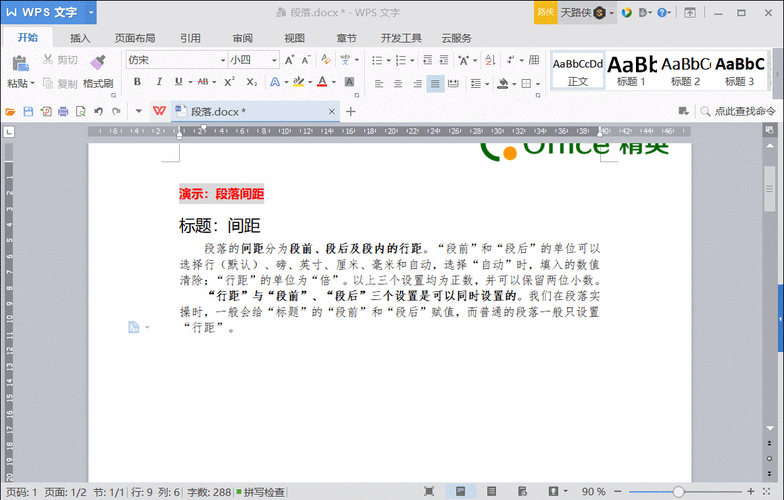Apply the 标题 1 heading style
Viewport: 784px width, 500px height.
tap(632, 71)
